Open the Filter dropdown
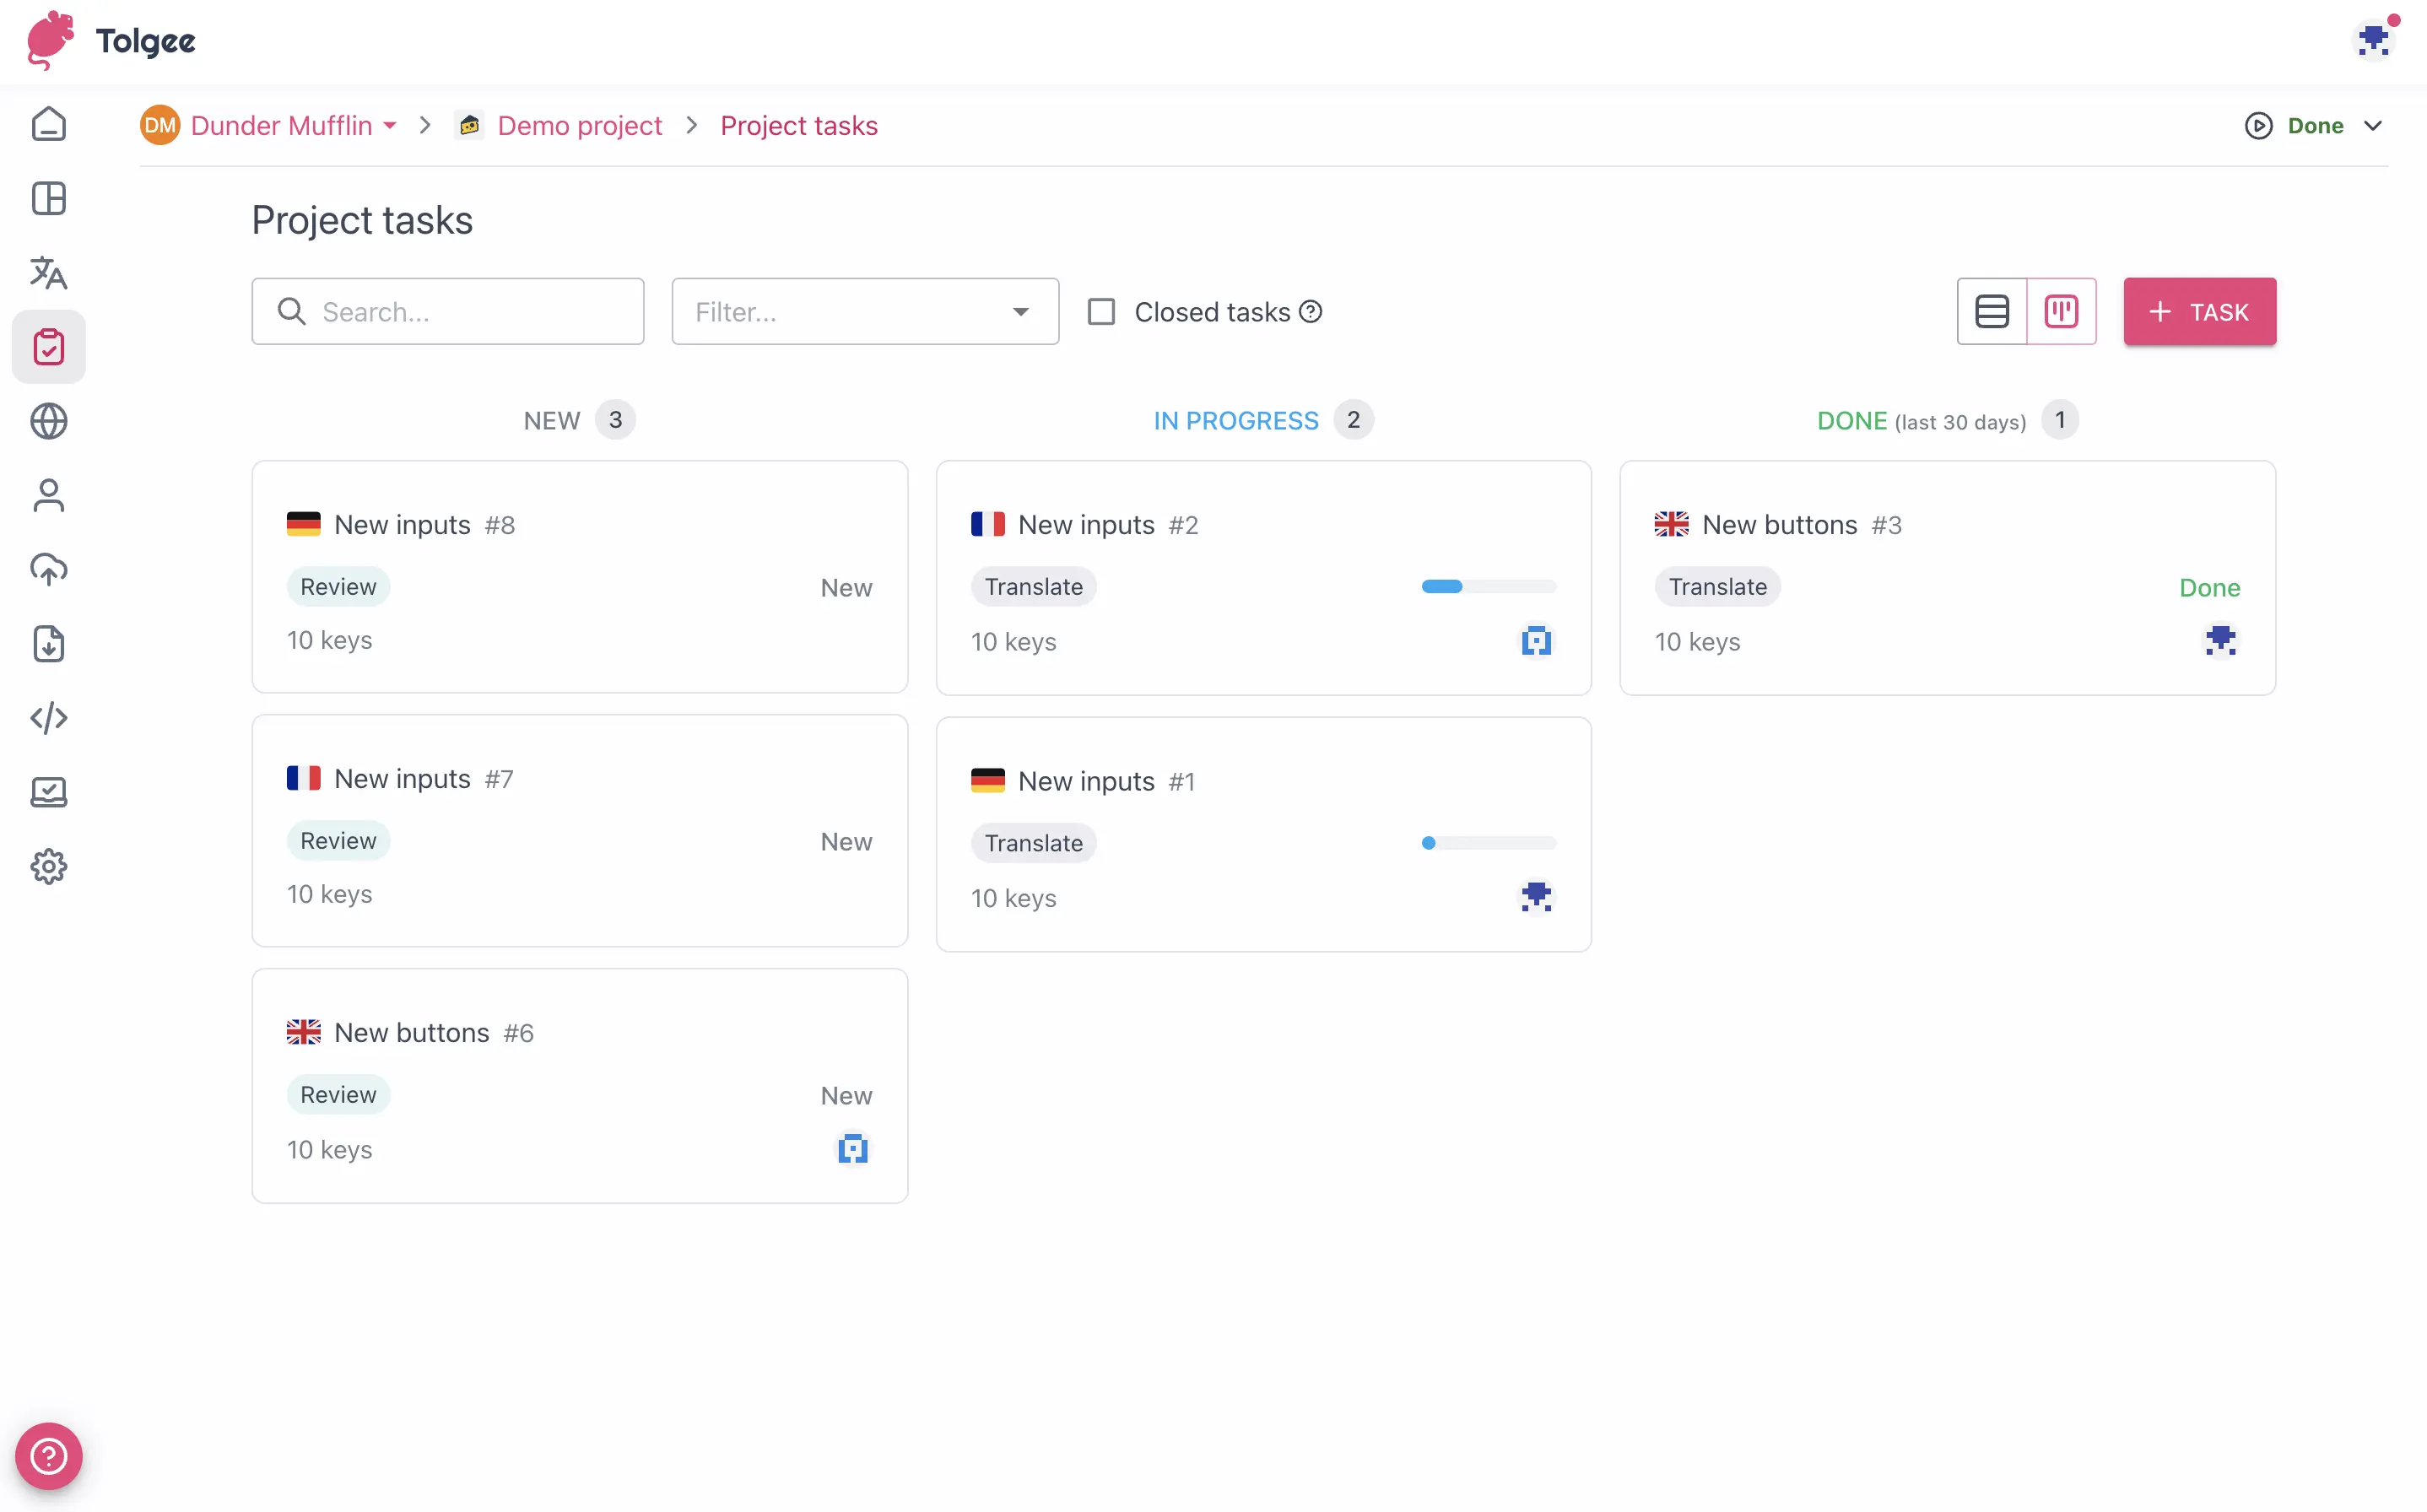Image resolution: width=2427 pixels, height=1512 pixels. (864, 312)
